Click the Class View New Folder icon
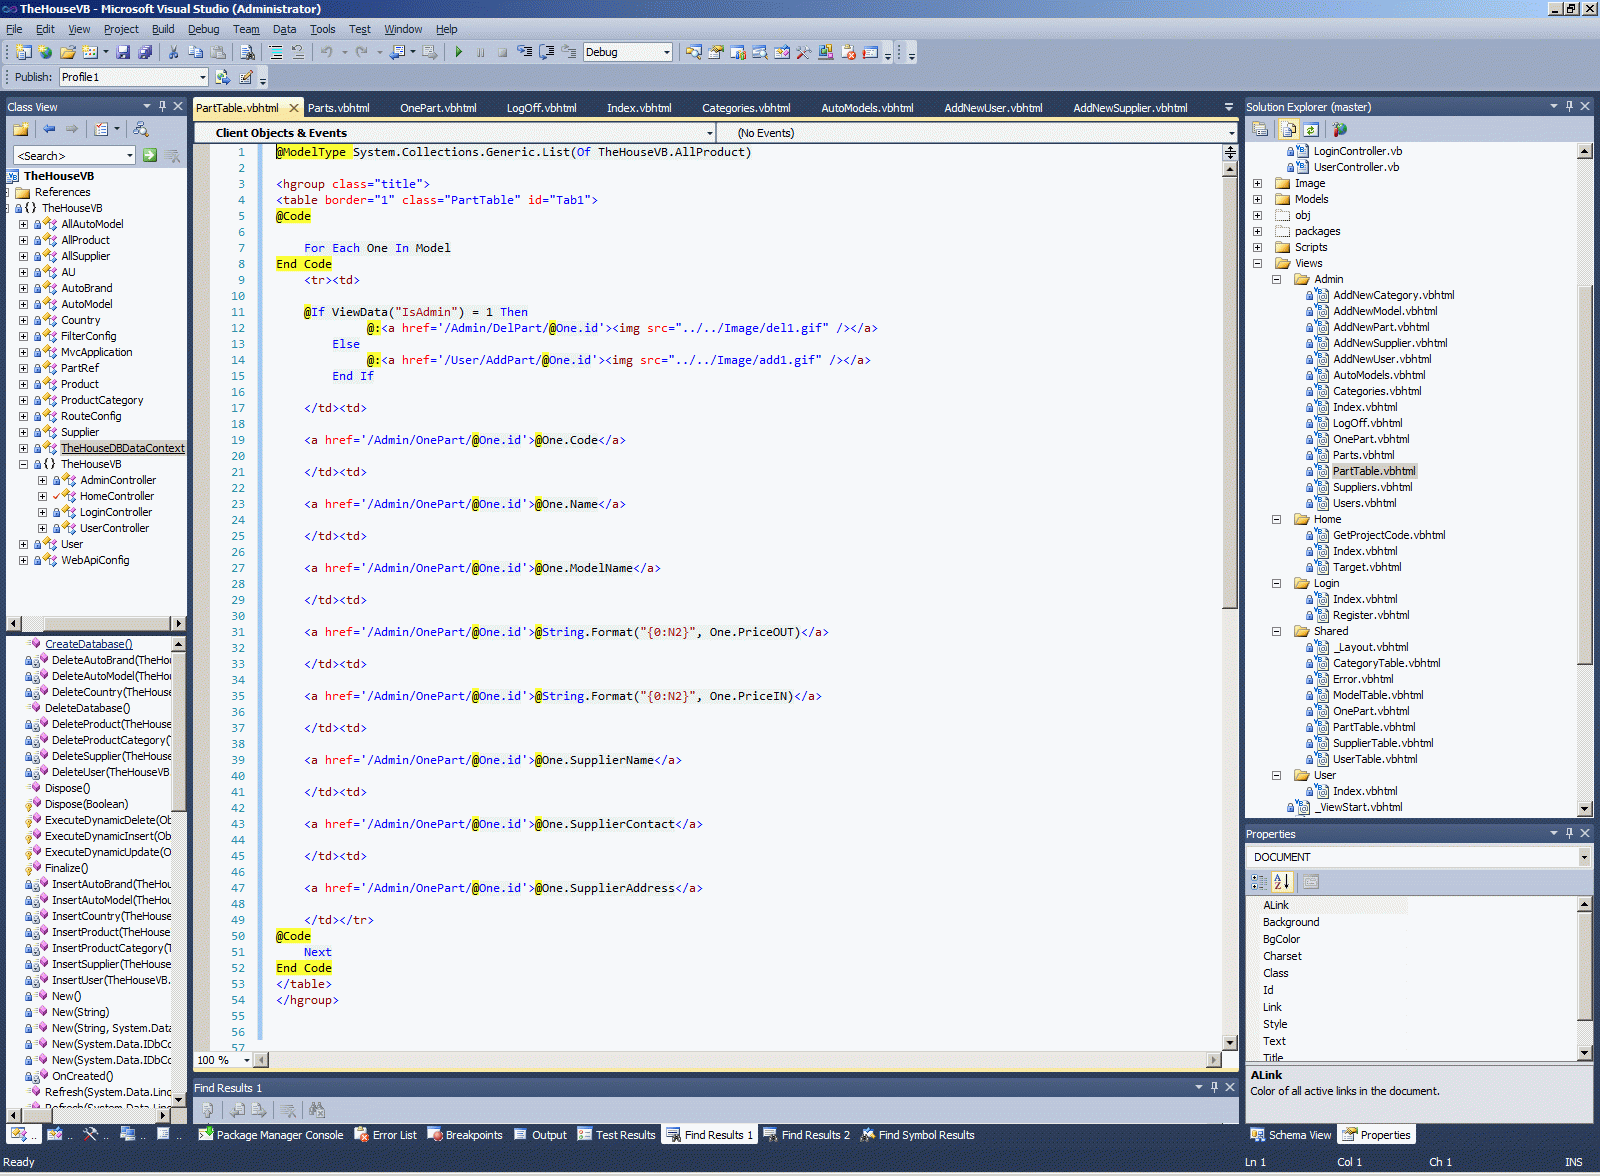The width and height of the screenshot is (1600, 1176). (x=20, y=129)
